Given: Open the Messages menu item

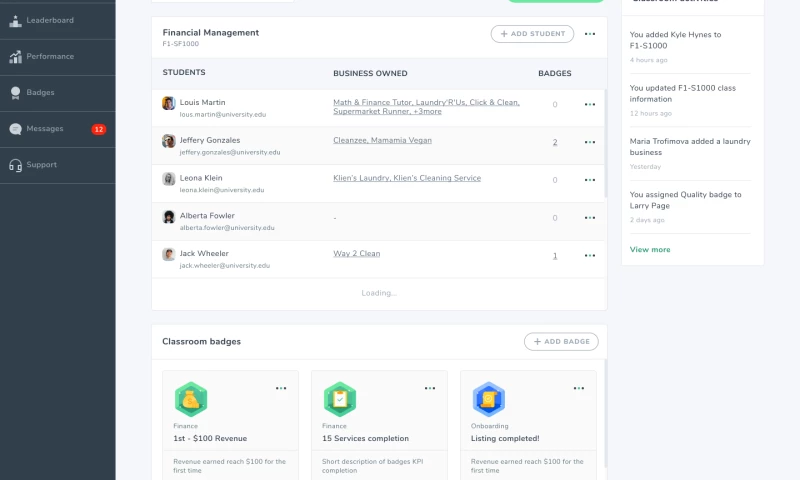Looking at the screenshot, I should [x=45, y=129].
